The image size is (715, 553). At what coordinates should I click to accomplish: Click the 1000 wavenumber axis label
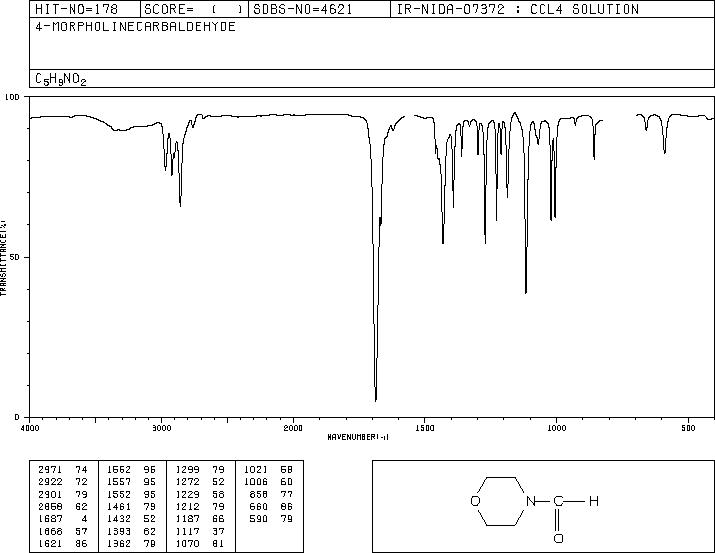pyautogui.click(x=556, y=428)
